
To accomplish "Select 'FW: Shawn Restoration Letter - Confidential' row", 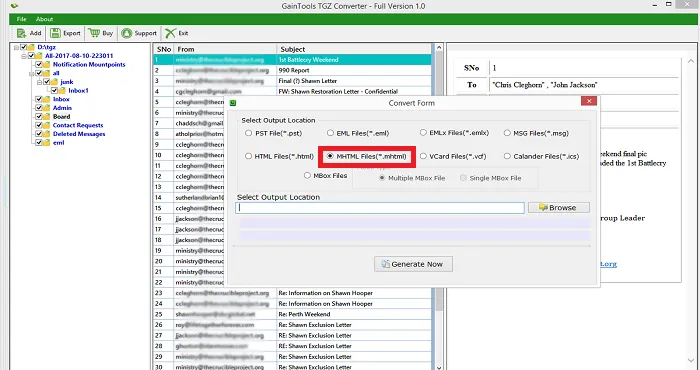I will click(x=293, y=91).
